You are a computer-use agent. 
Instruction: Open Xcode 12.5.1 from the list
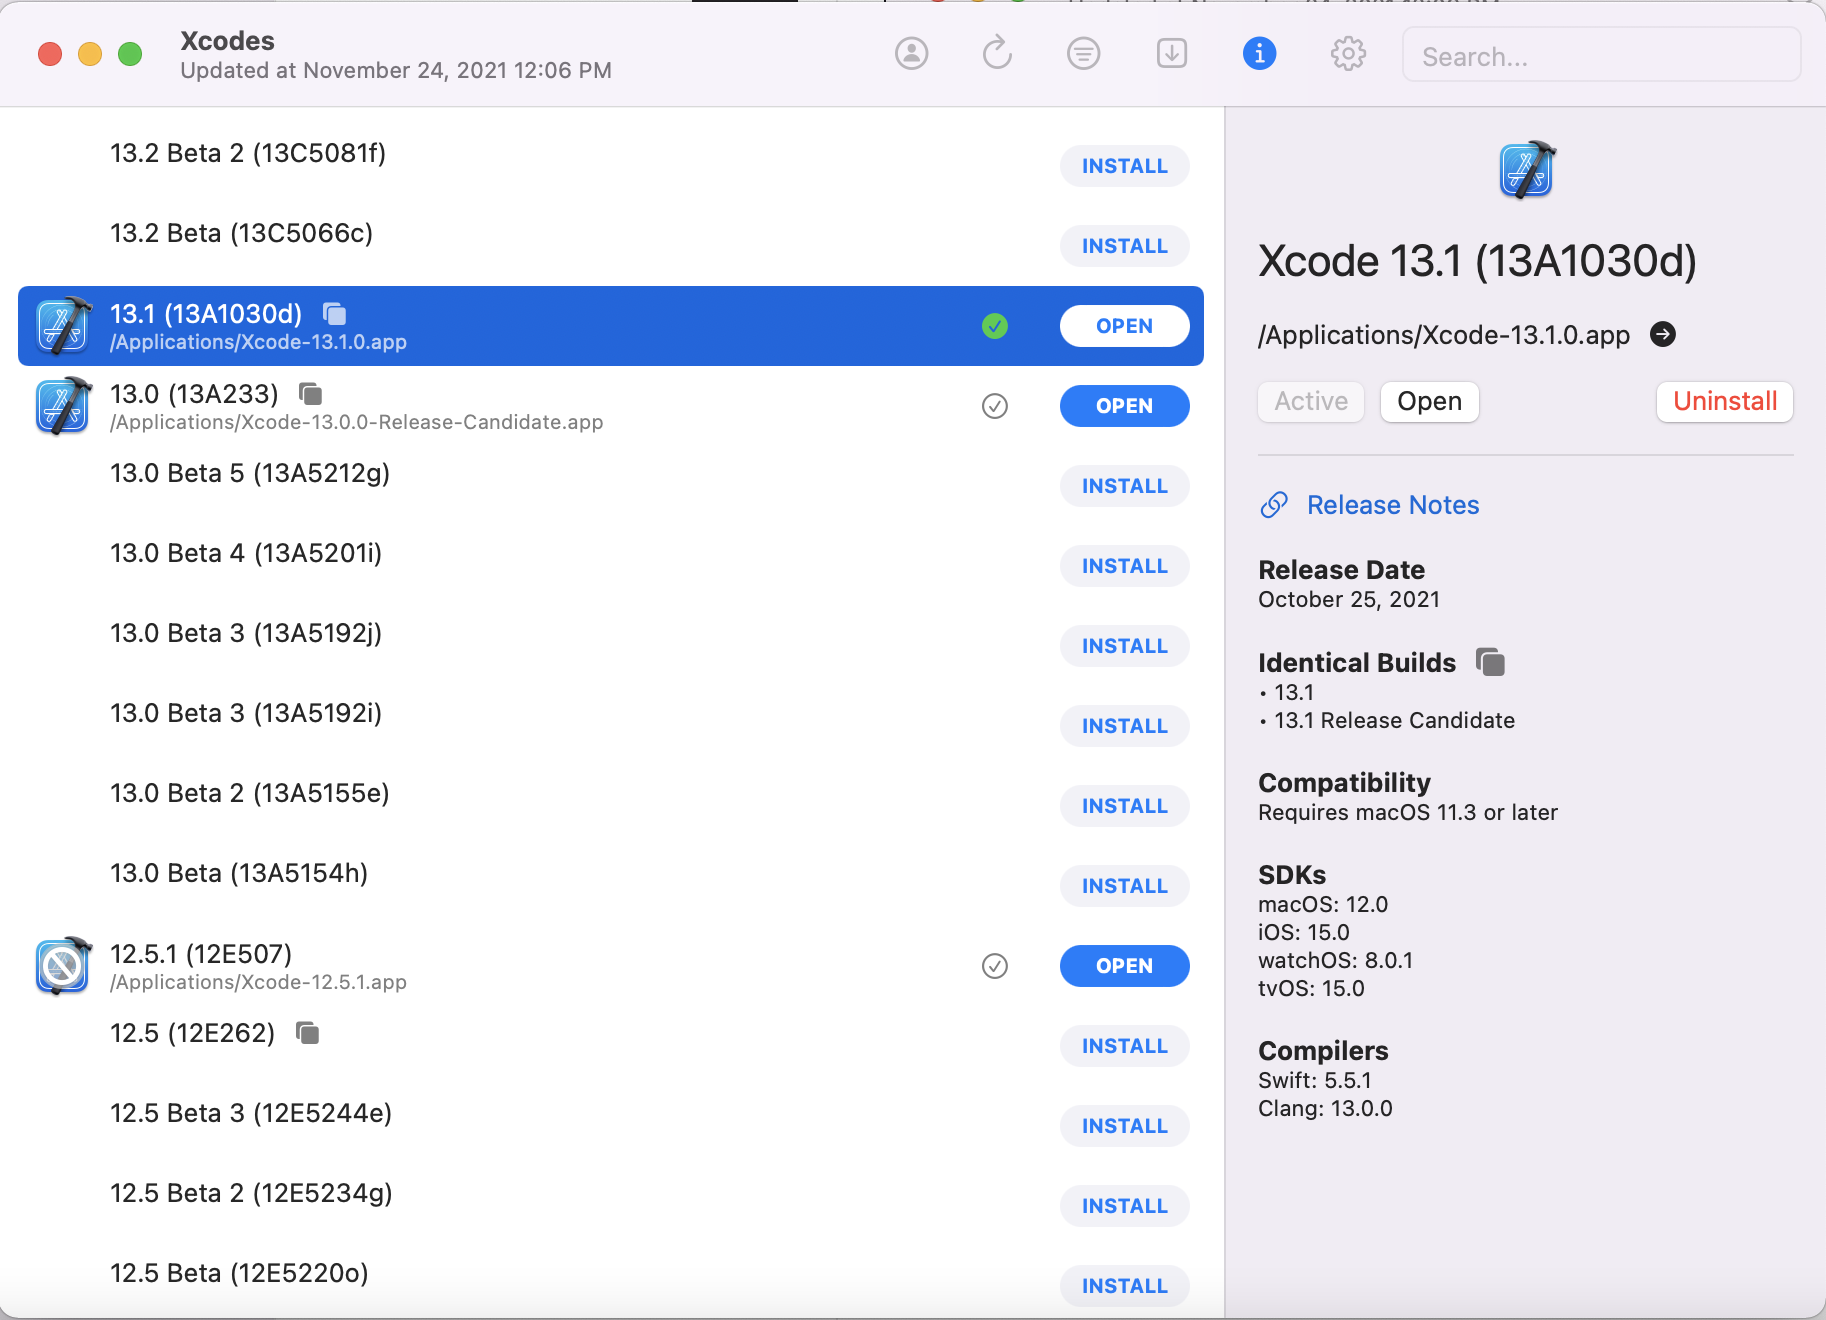1124,966
